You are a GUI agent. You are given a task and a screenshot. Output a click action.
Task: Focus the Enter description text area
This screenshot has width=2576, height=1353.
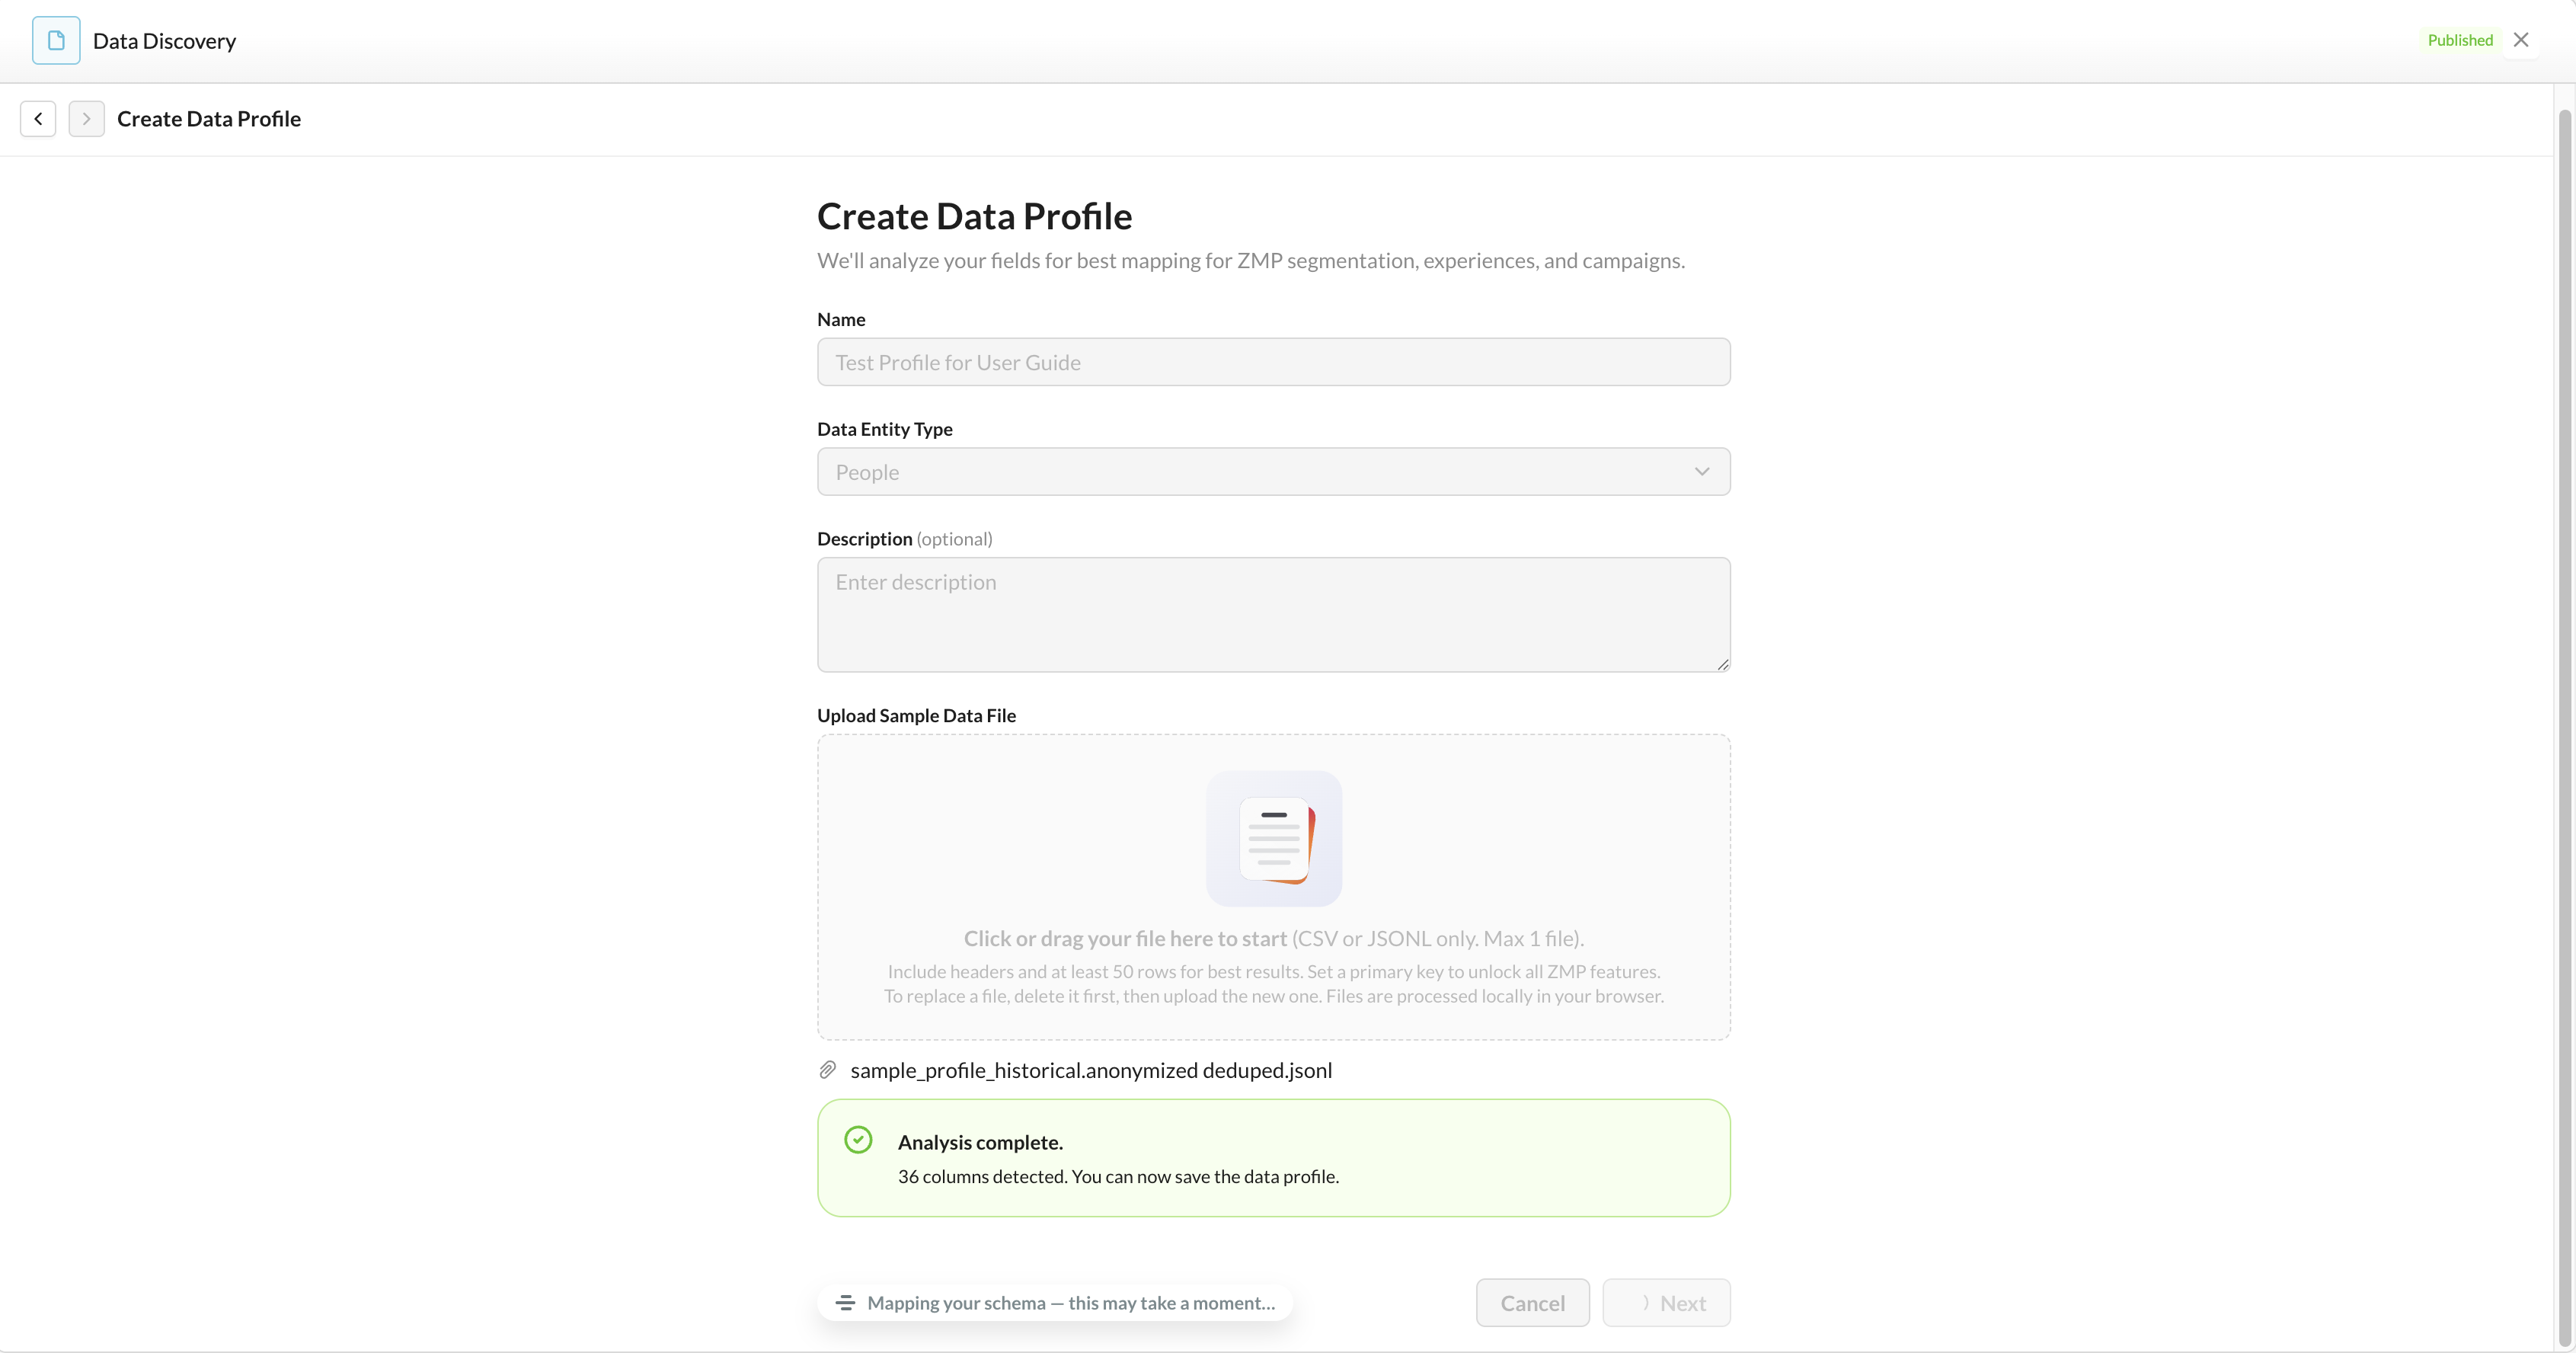pyautogui.click(x=1274, y=615)
